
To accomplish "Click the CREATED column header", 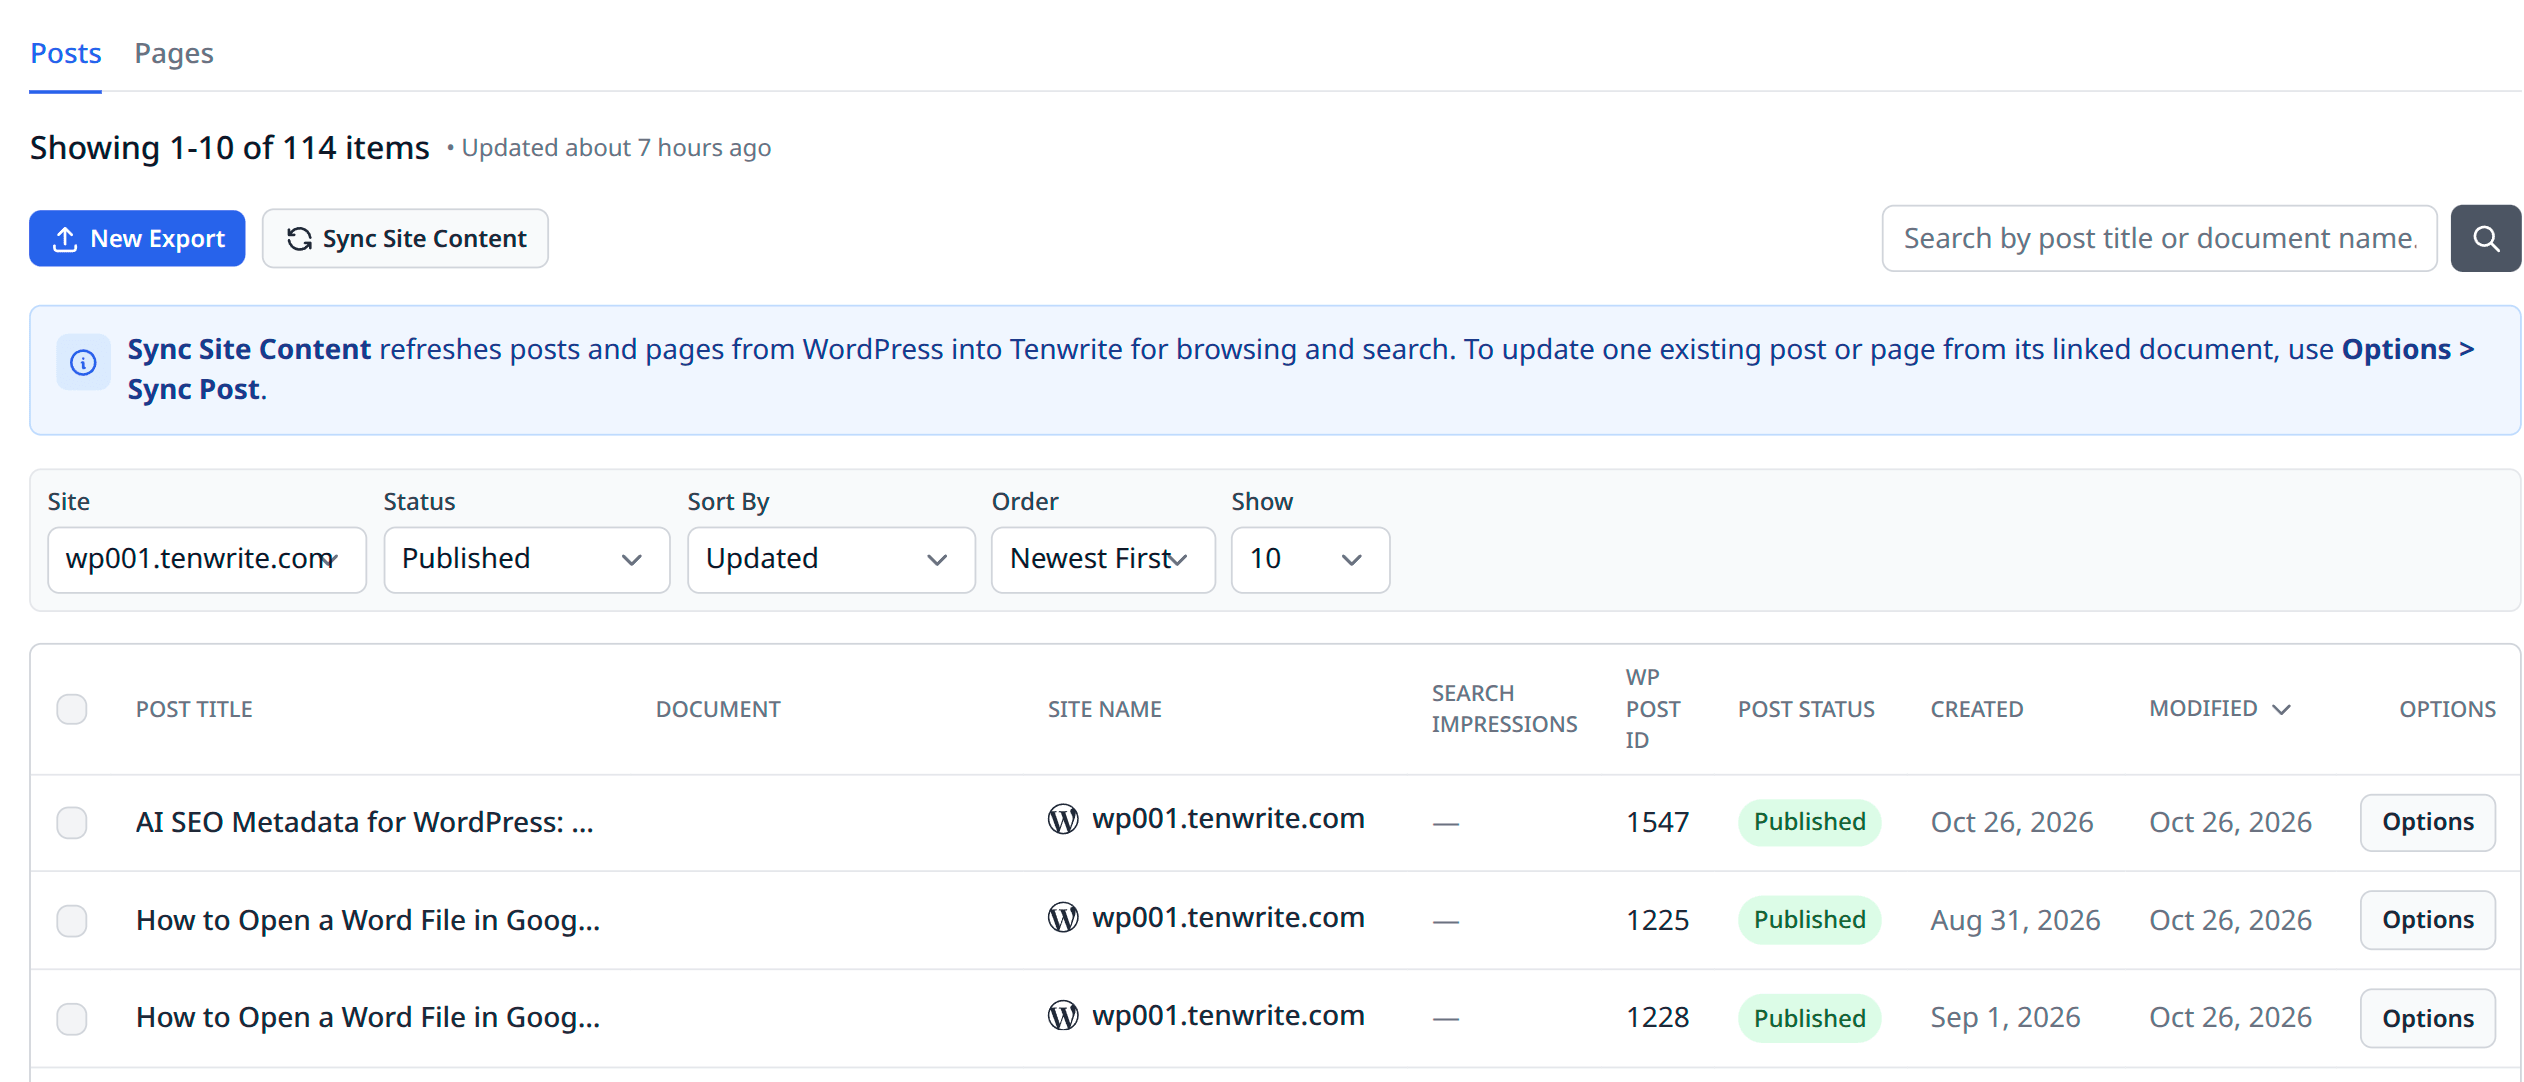I will 1976,709.
